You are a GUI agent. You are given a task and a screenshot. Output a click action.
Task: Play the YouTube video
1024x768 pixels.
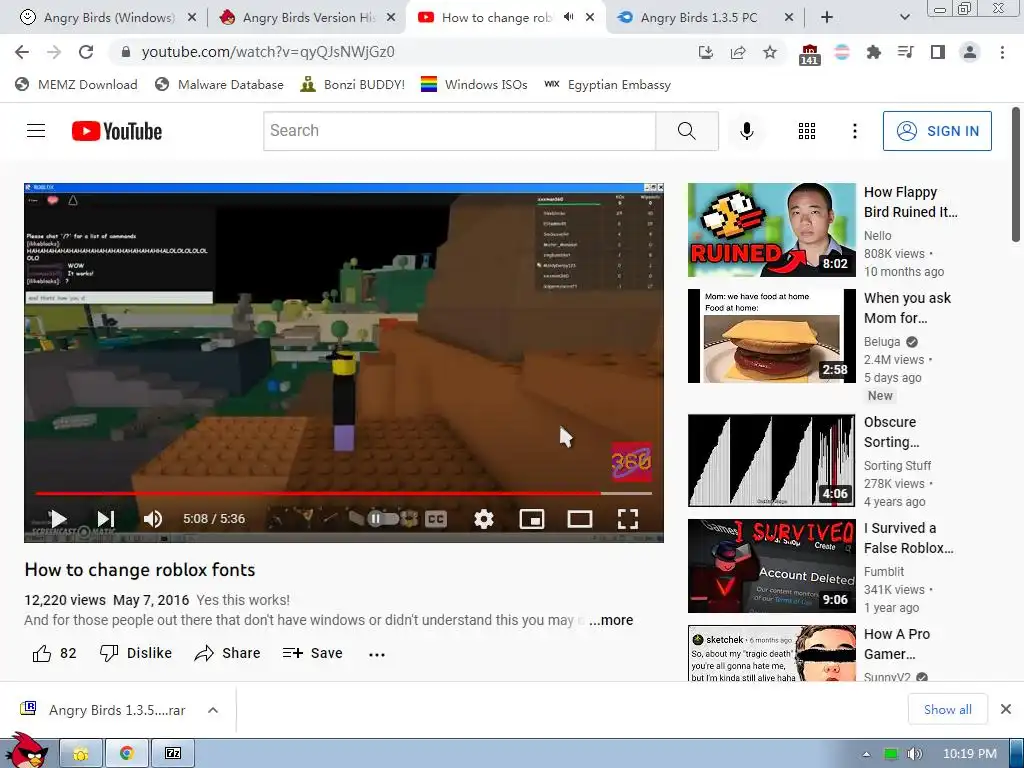tap(58, 519)
